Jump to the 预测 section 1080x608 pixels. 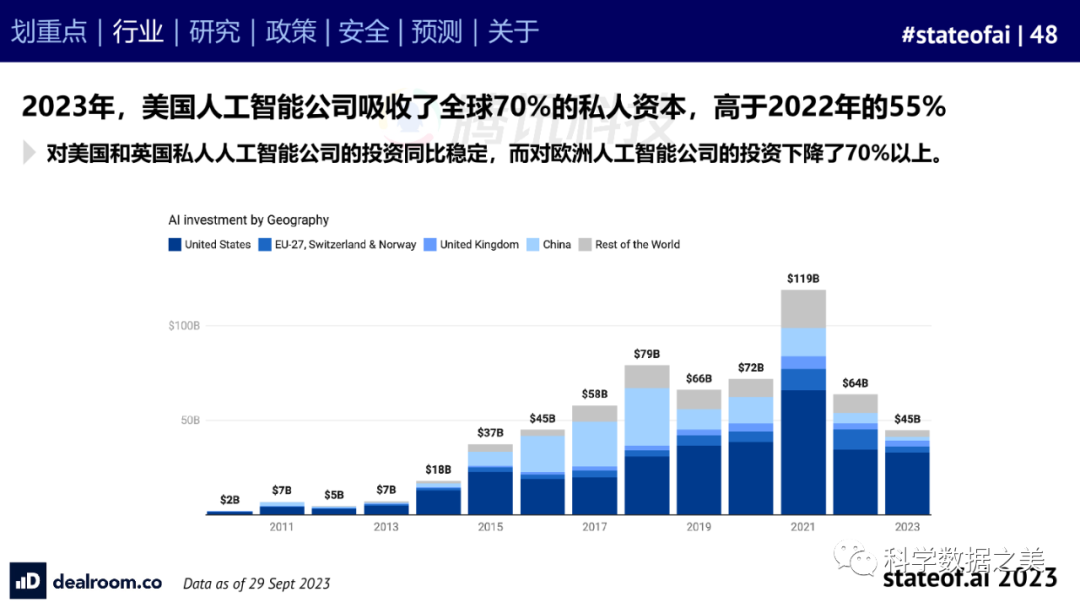(438, 32)
